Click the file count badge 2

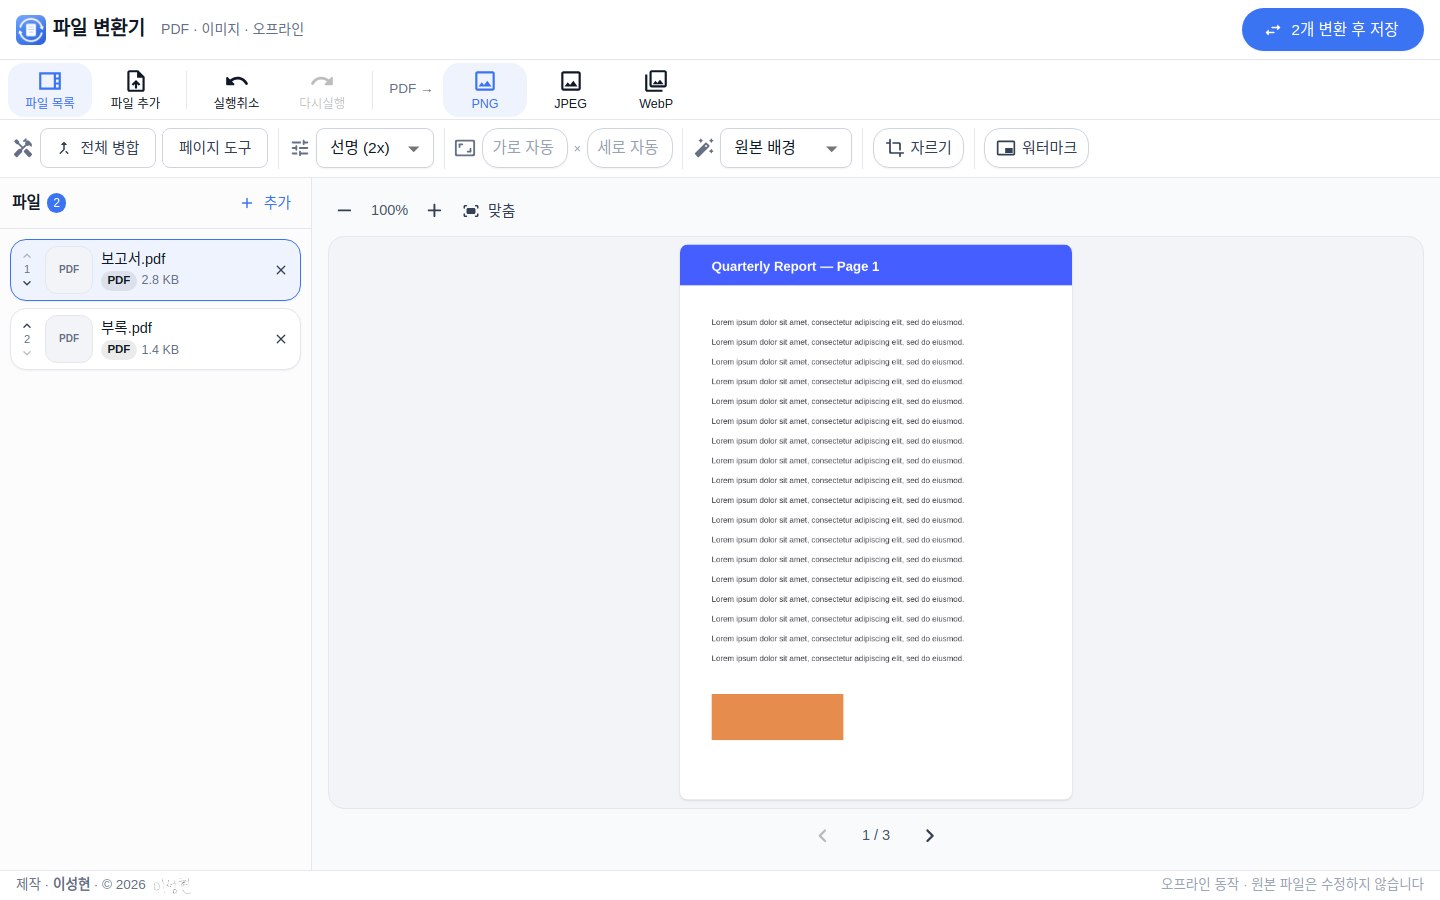pyautogui.click(x=57, y=203)
